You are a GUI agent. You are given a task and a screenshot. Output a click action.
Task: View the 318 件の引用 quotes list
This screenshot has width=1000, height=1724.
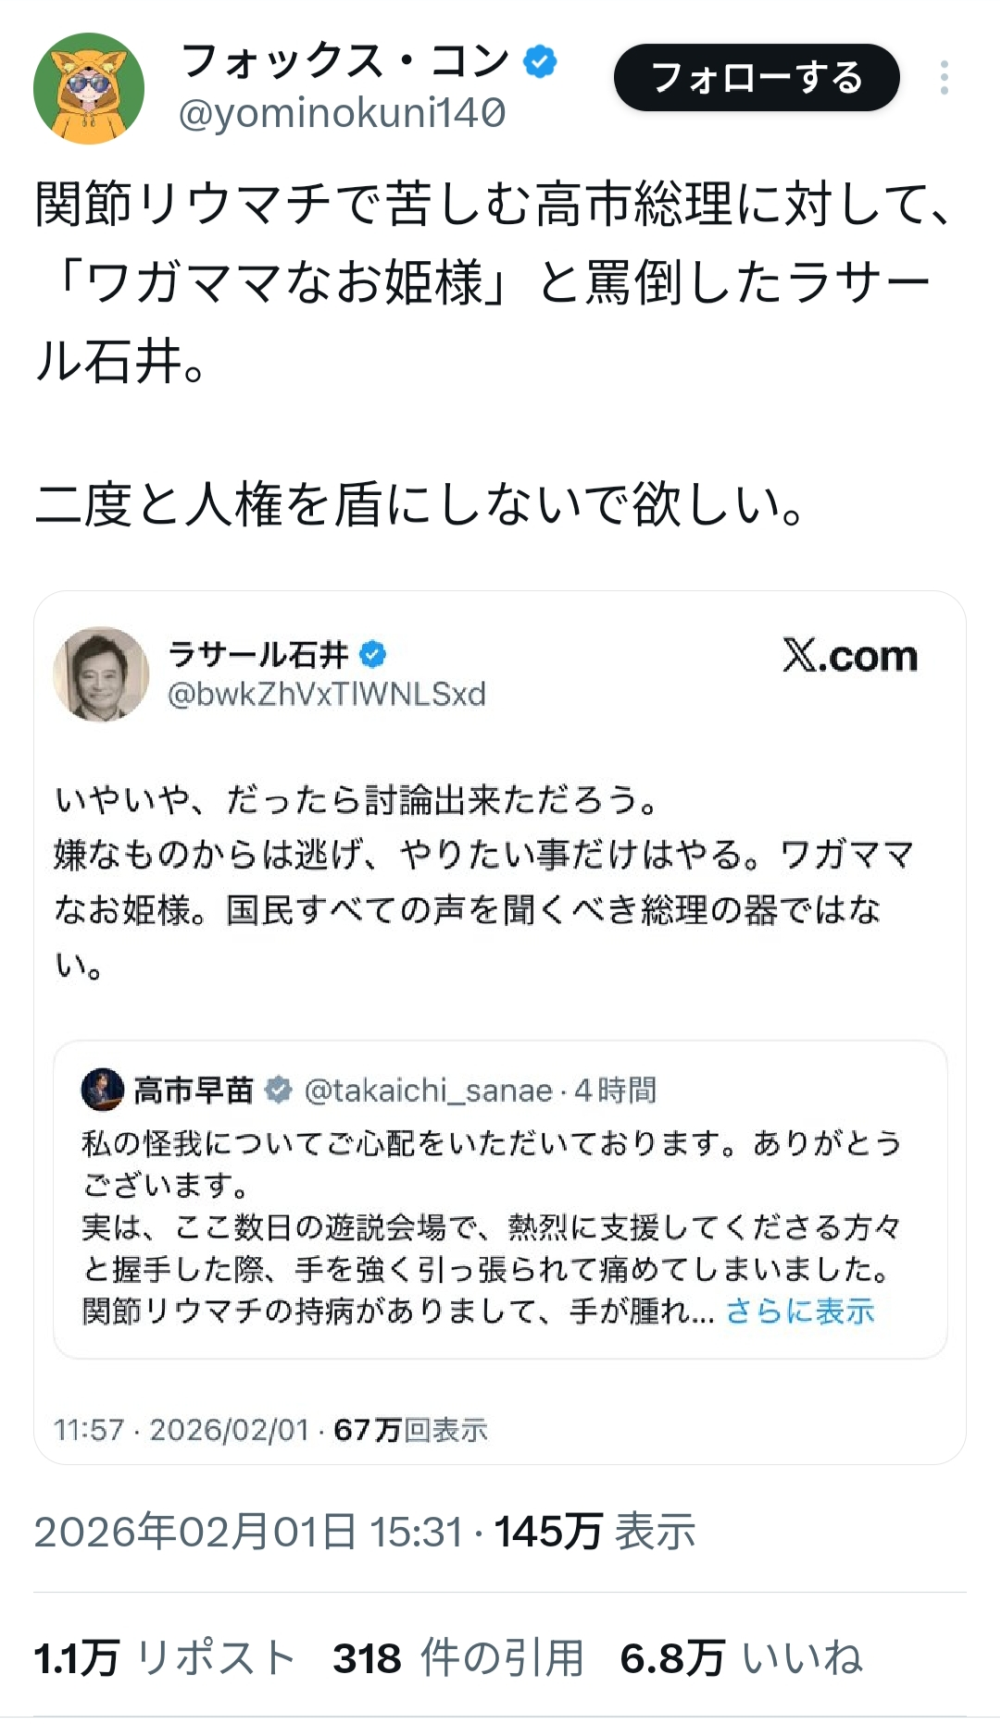click(x=458, y=1658)
